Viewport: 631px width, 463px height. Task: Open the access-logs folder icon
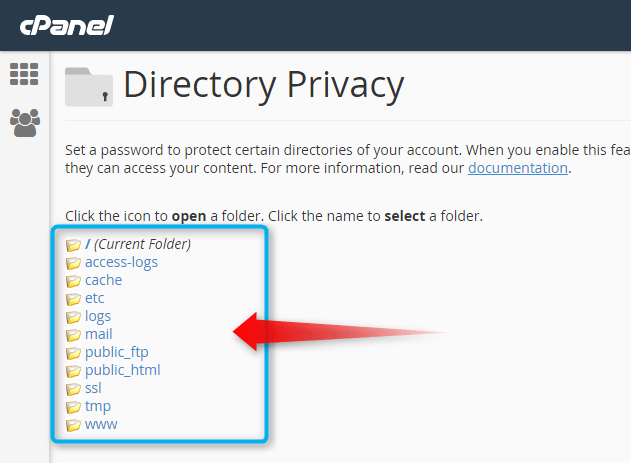(73, 263)
